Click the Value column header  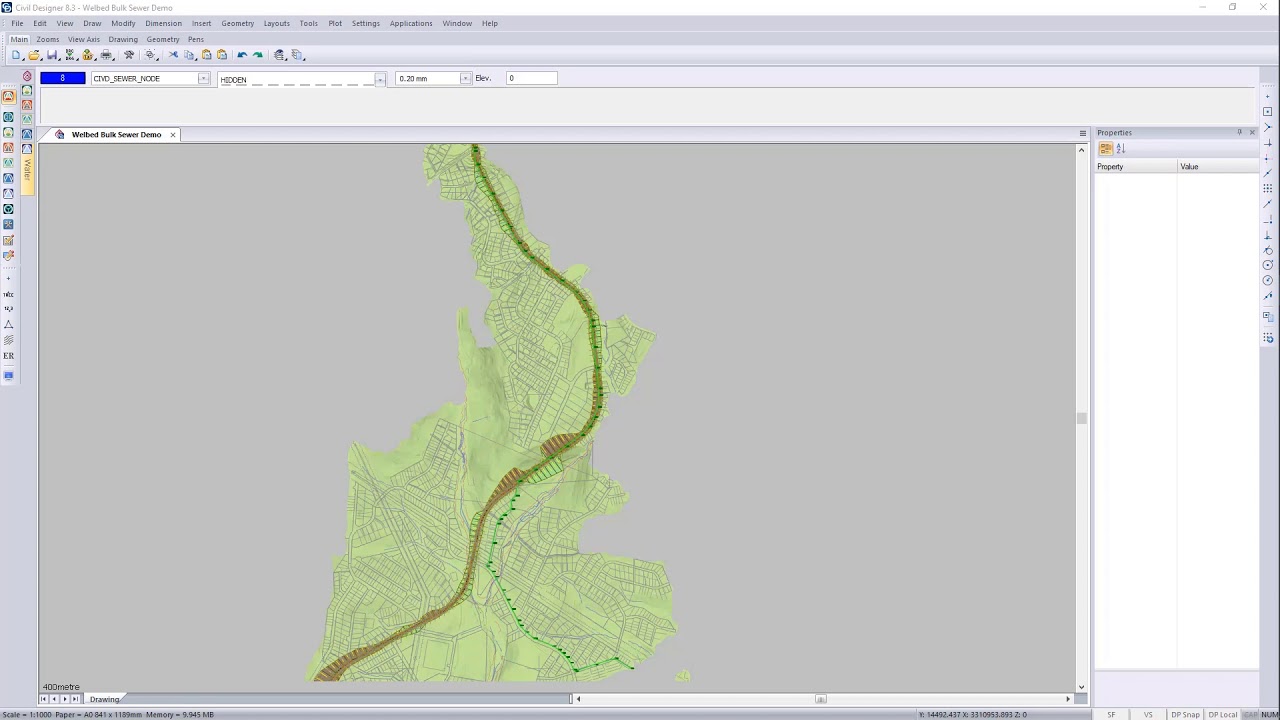click(x=1218, y=167)
